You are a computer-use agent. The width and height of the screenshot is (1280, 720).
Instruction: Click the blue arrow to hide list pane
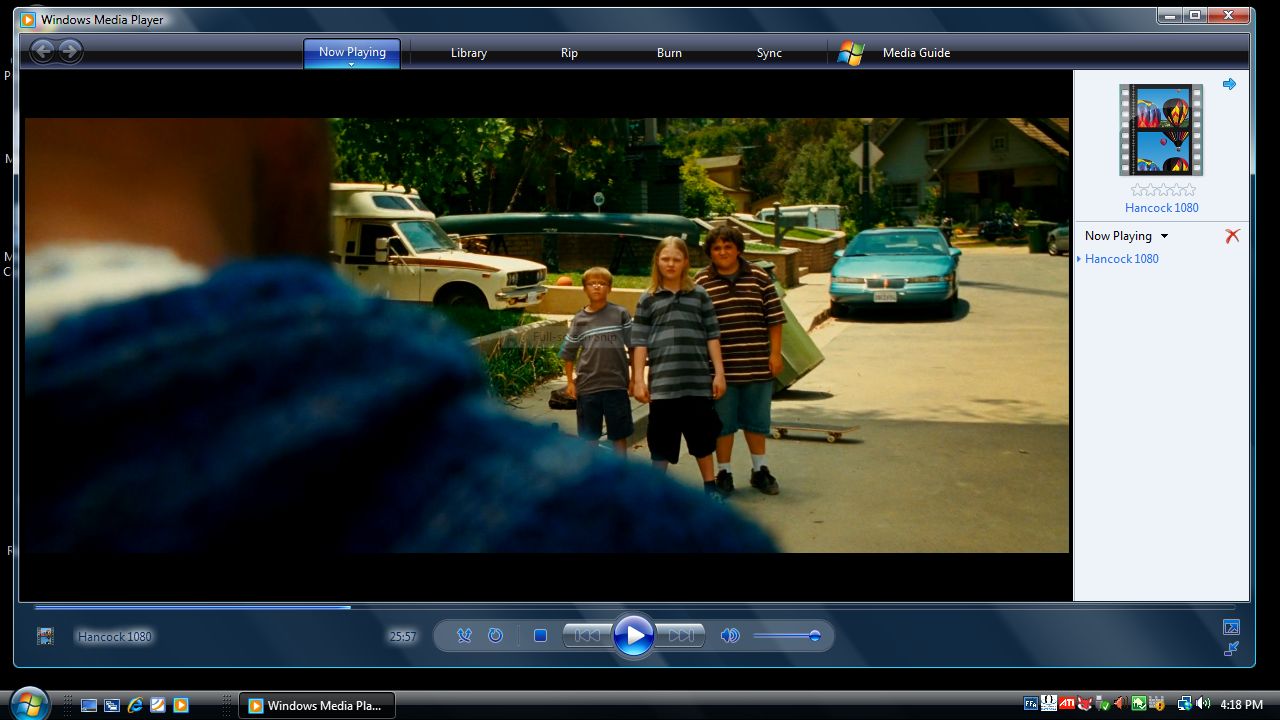(1229, 84)
